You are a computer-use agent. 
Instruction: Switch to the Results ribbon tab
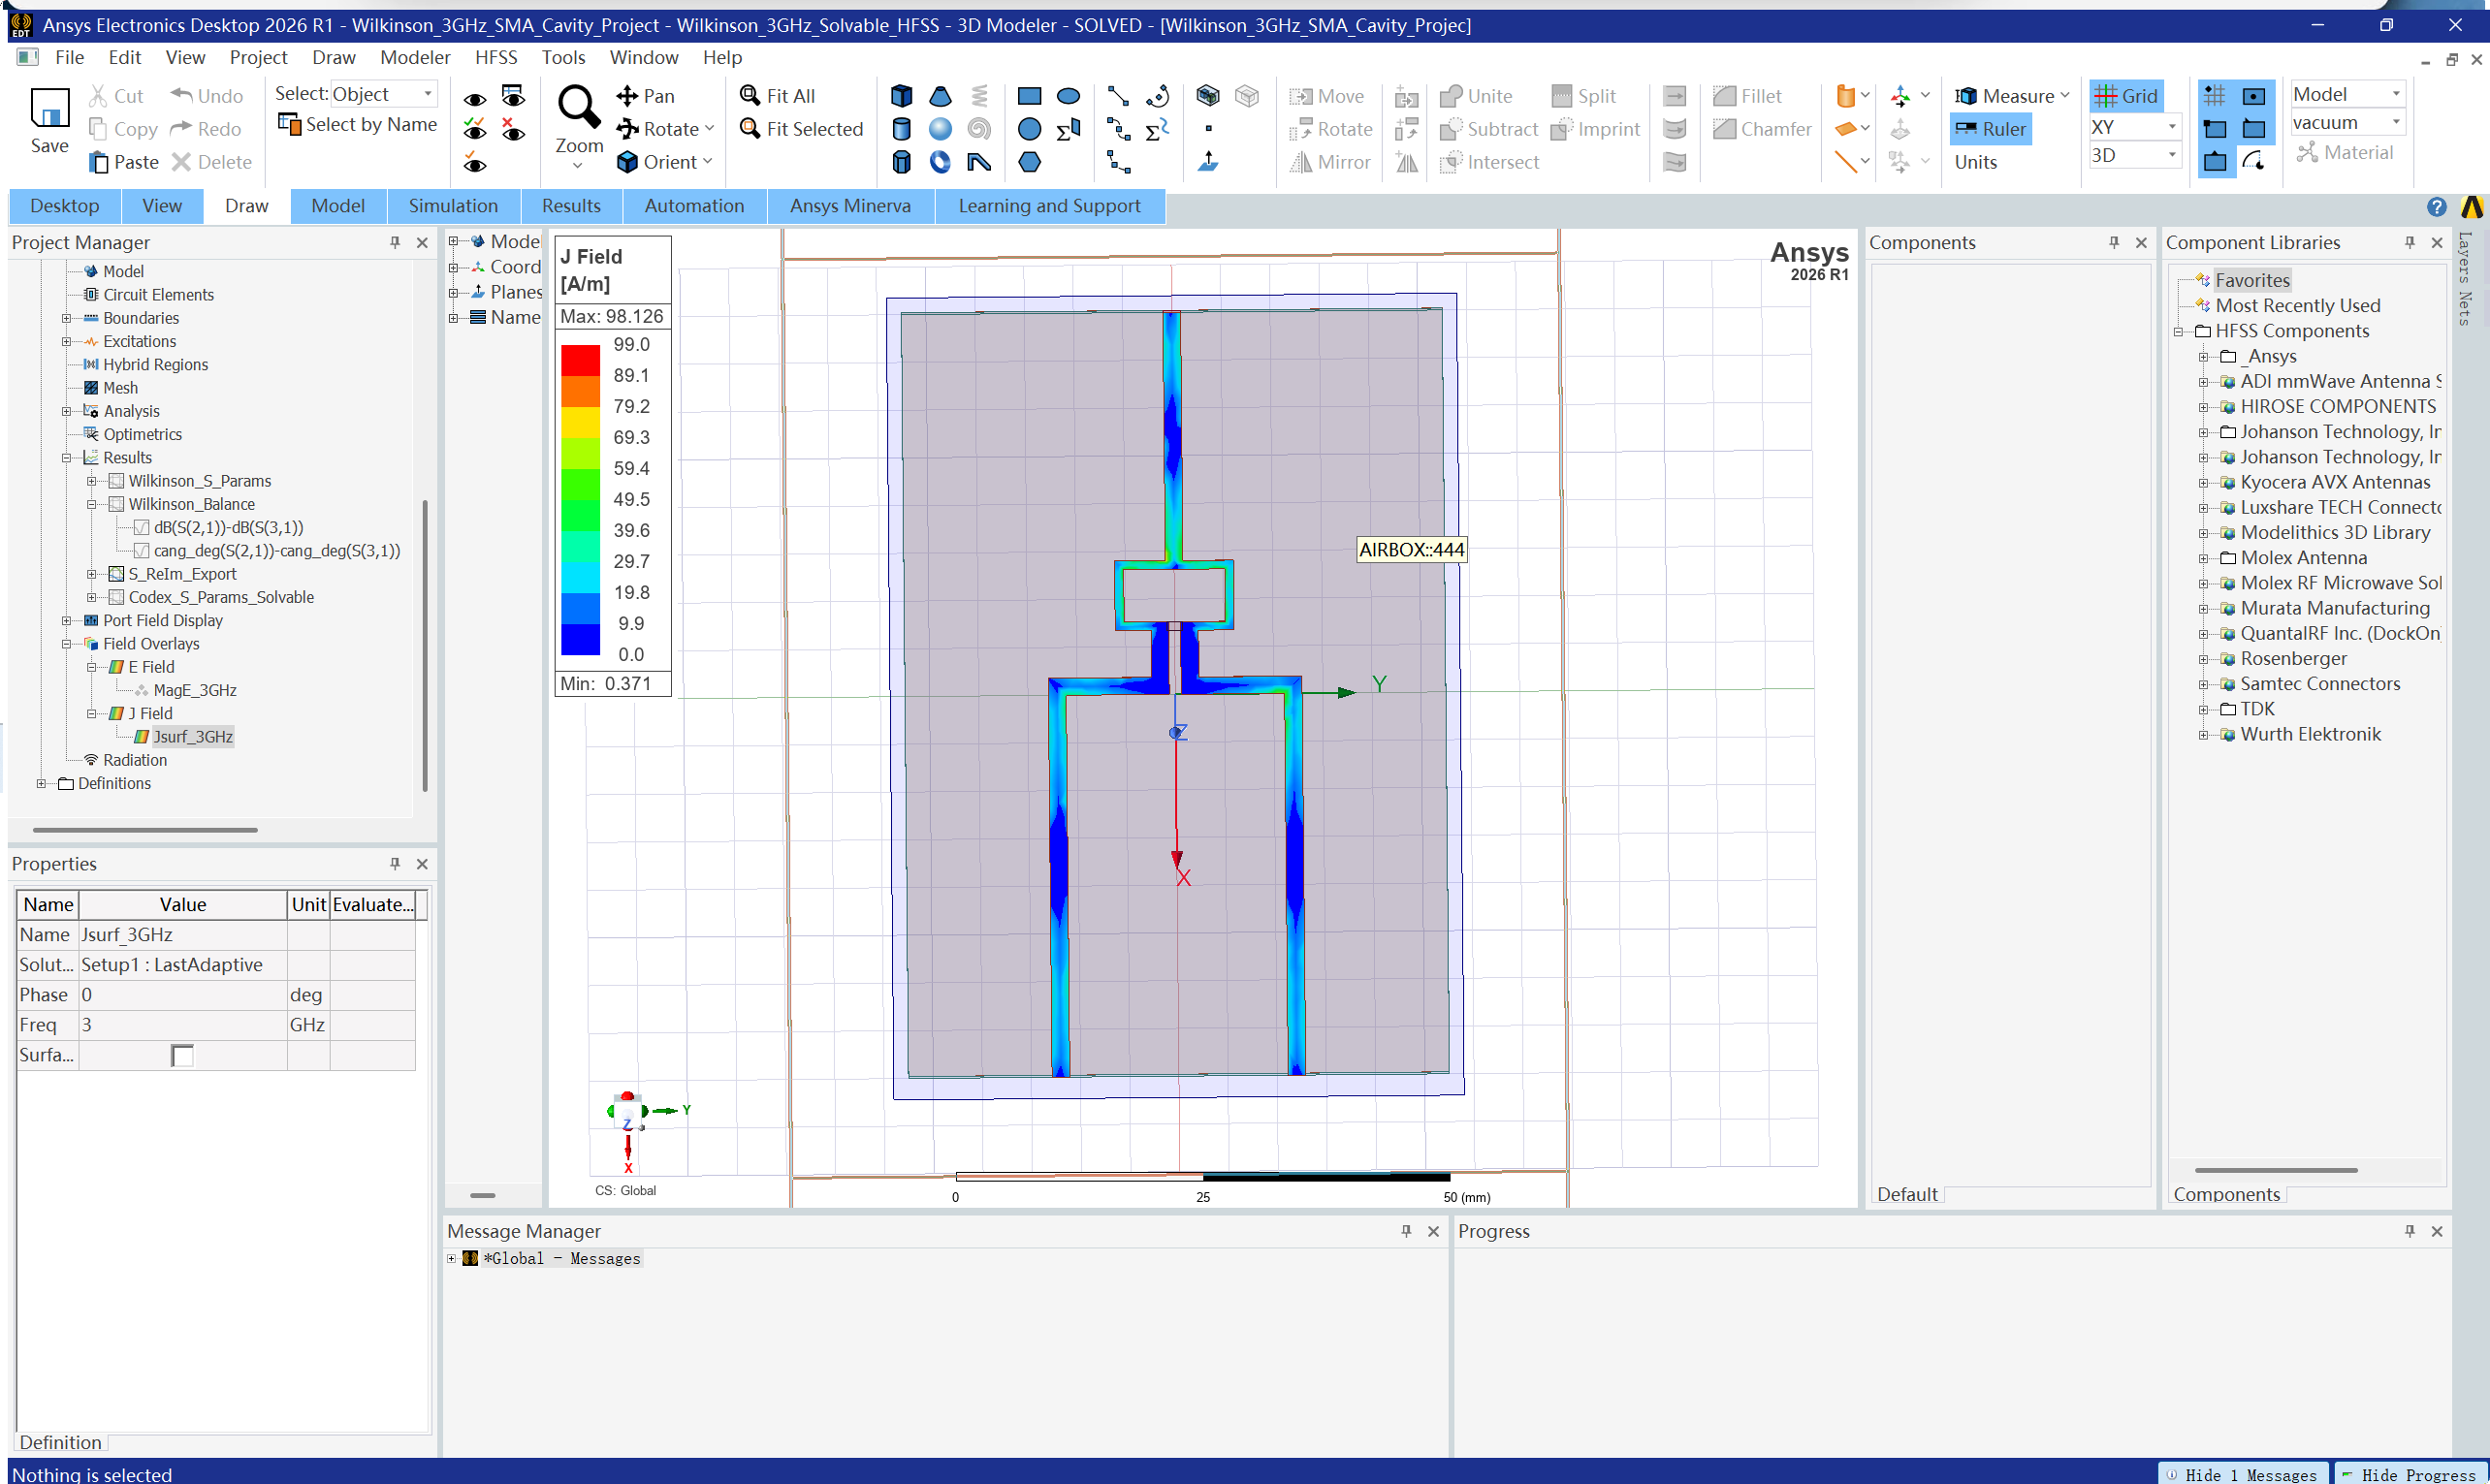[x=571, y=206]
